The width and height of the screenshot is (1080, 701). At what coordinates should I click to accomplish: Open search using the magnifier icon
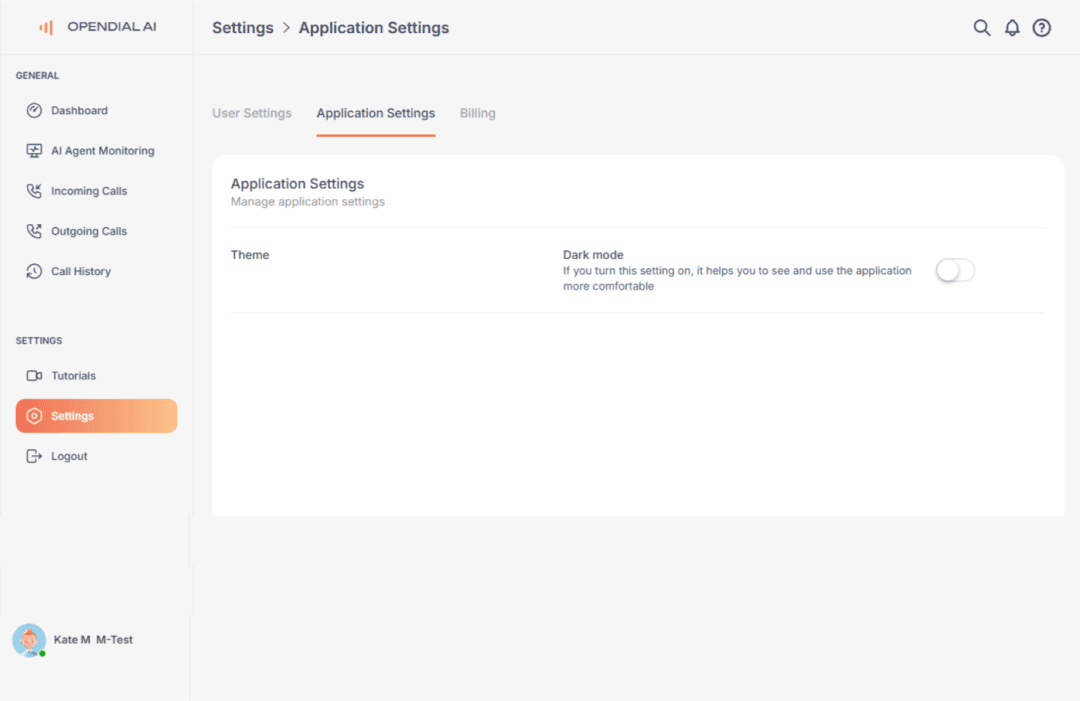[981, 27]
